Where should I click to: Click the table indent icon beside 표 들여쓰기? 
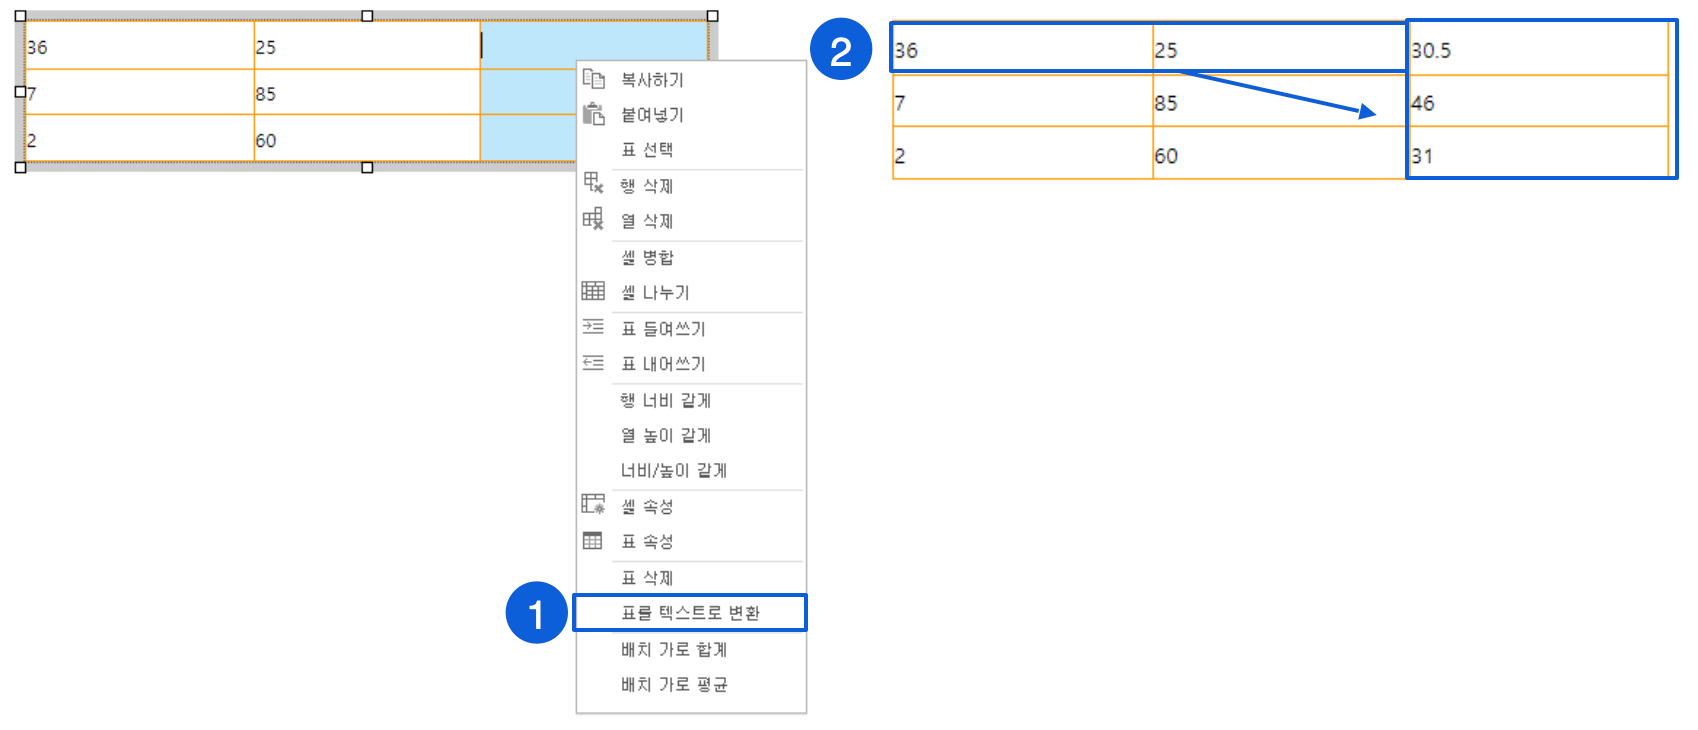(x=593, y=327)
